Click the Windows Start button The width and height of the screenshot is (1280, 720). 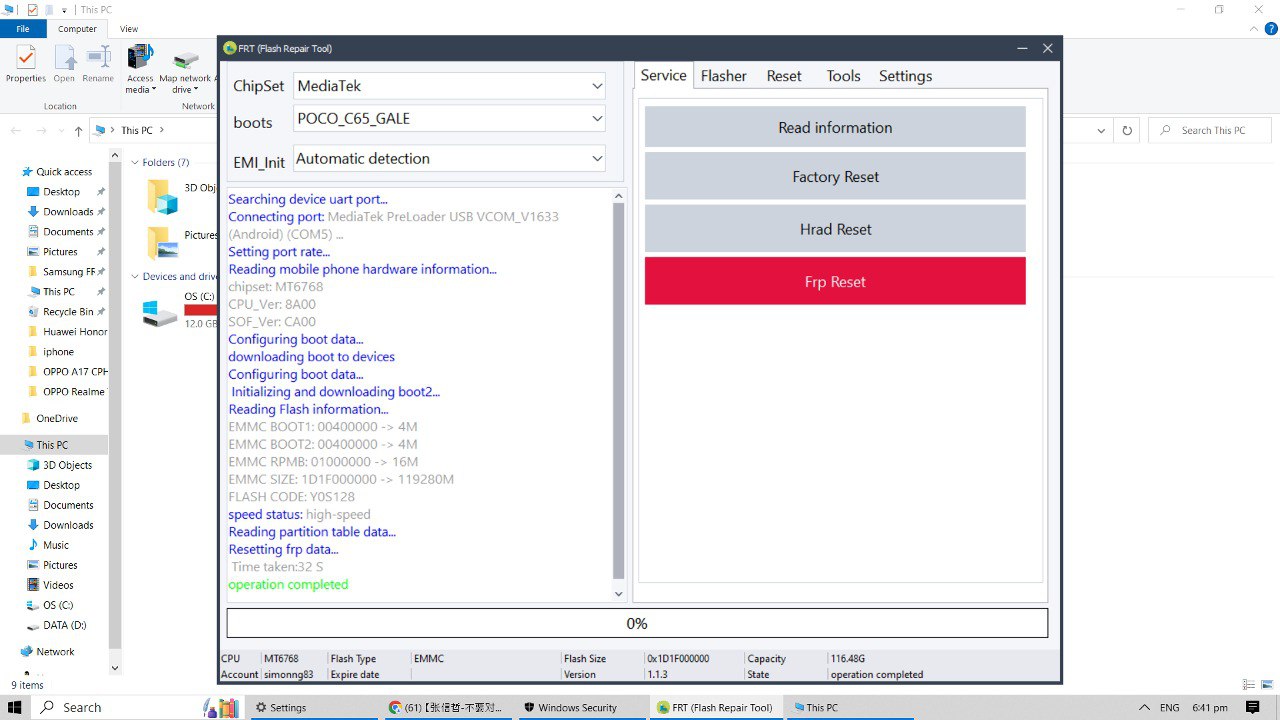[x=15, y=707]
